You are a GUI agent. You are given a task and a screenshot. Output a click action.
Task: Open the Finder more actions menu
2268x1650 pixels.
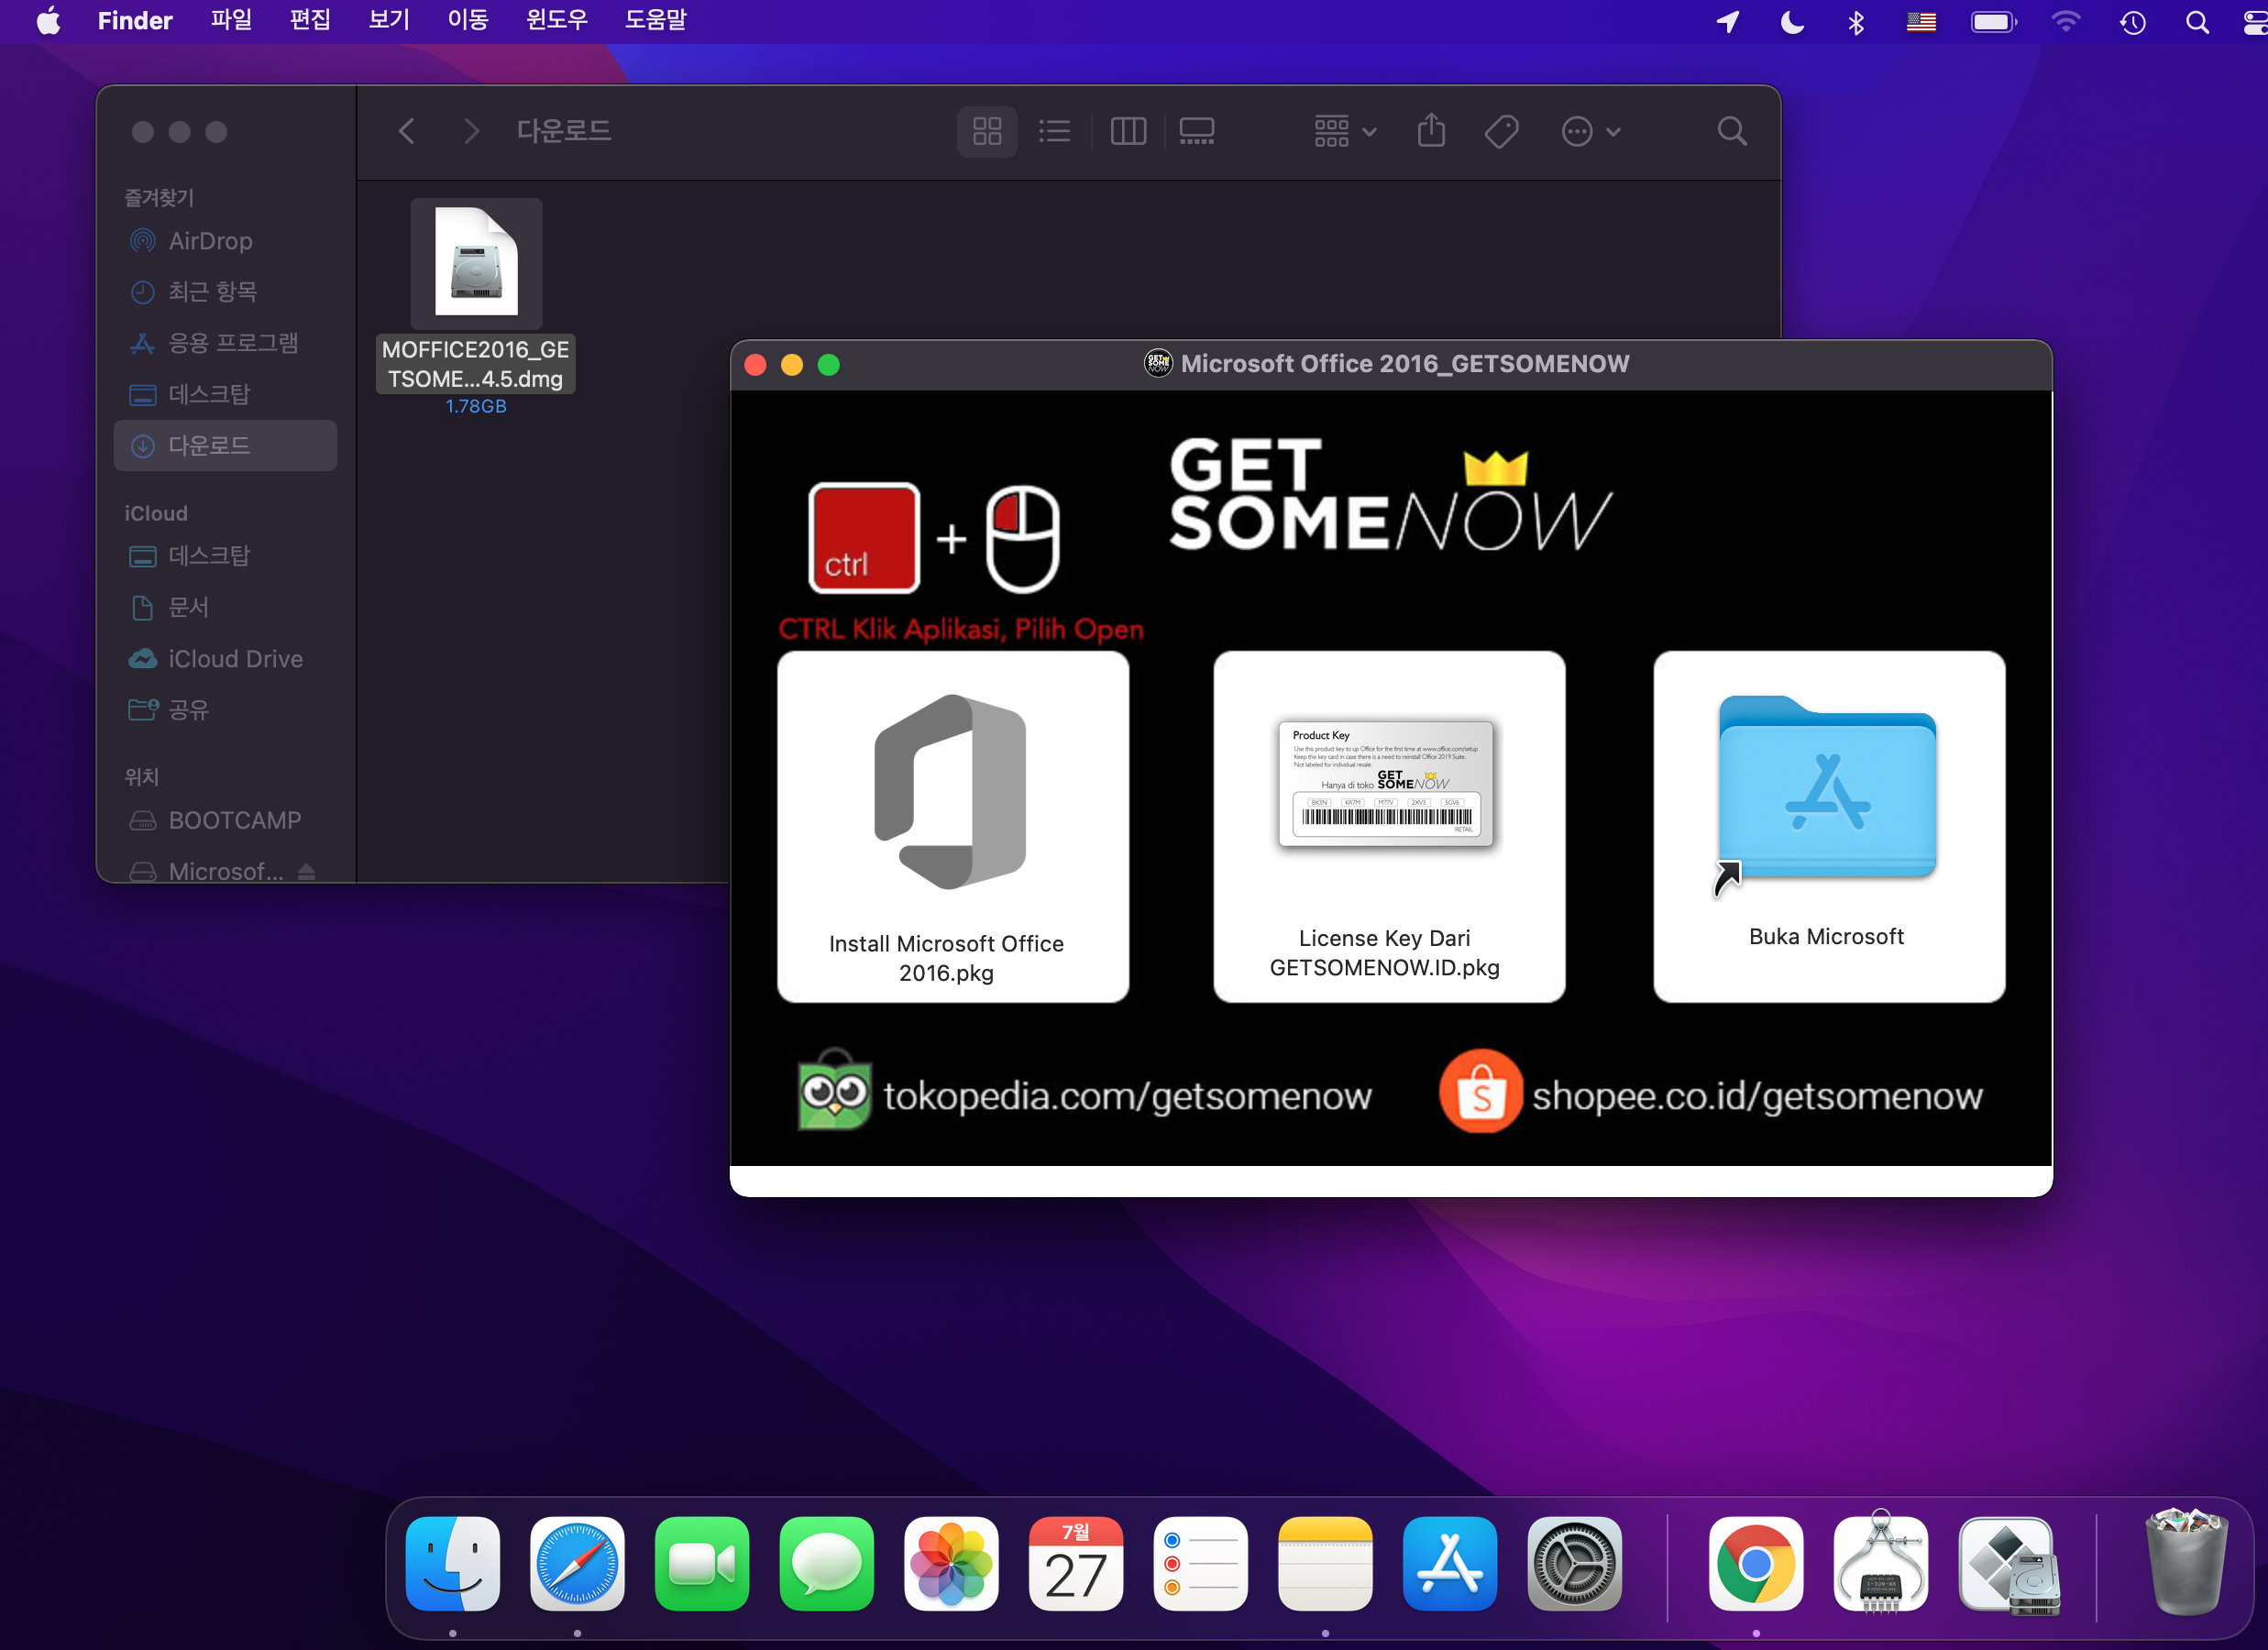click(x=1590, y=131)
